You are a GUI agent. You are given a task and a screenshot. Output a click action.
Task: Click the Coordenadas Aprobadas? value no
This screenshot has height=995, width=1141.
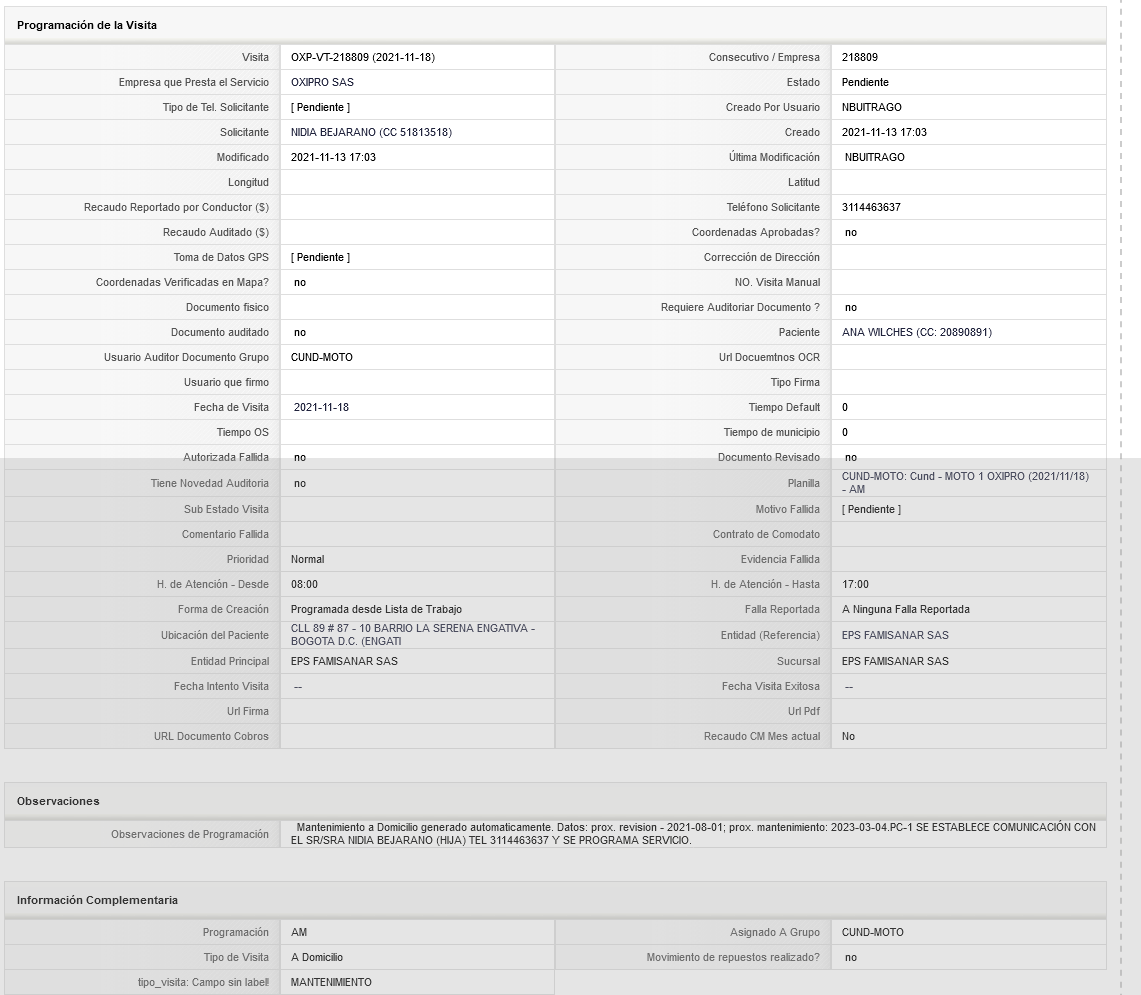click(x=851, y=232)
